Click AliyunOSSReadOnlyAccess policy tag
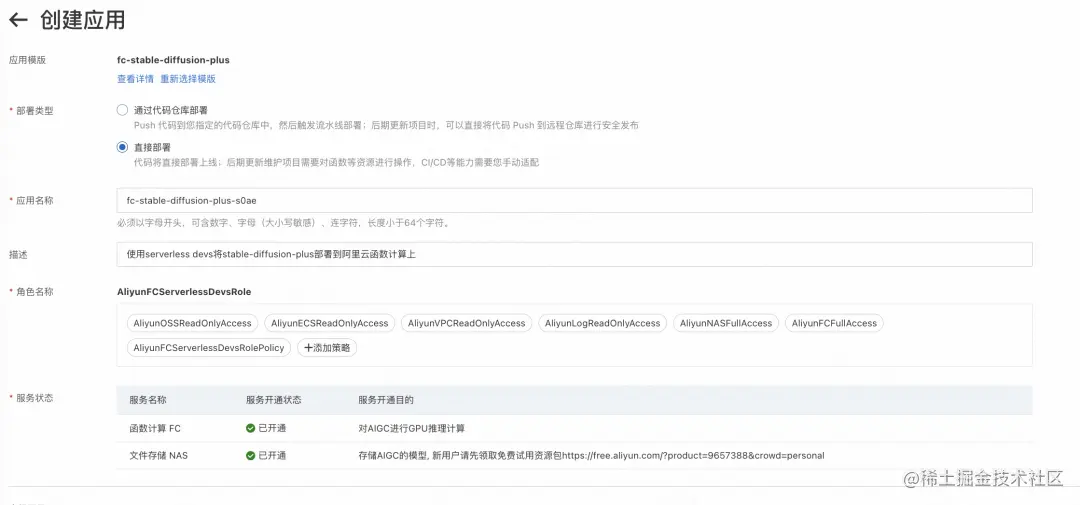1080x505 pixels. (193, 323)
